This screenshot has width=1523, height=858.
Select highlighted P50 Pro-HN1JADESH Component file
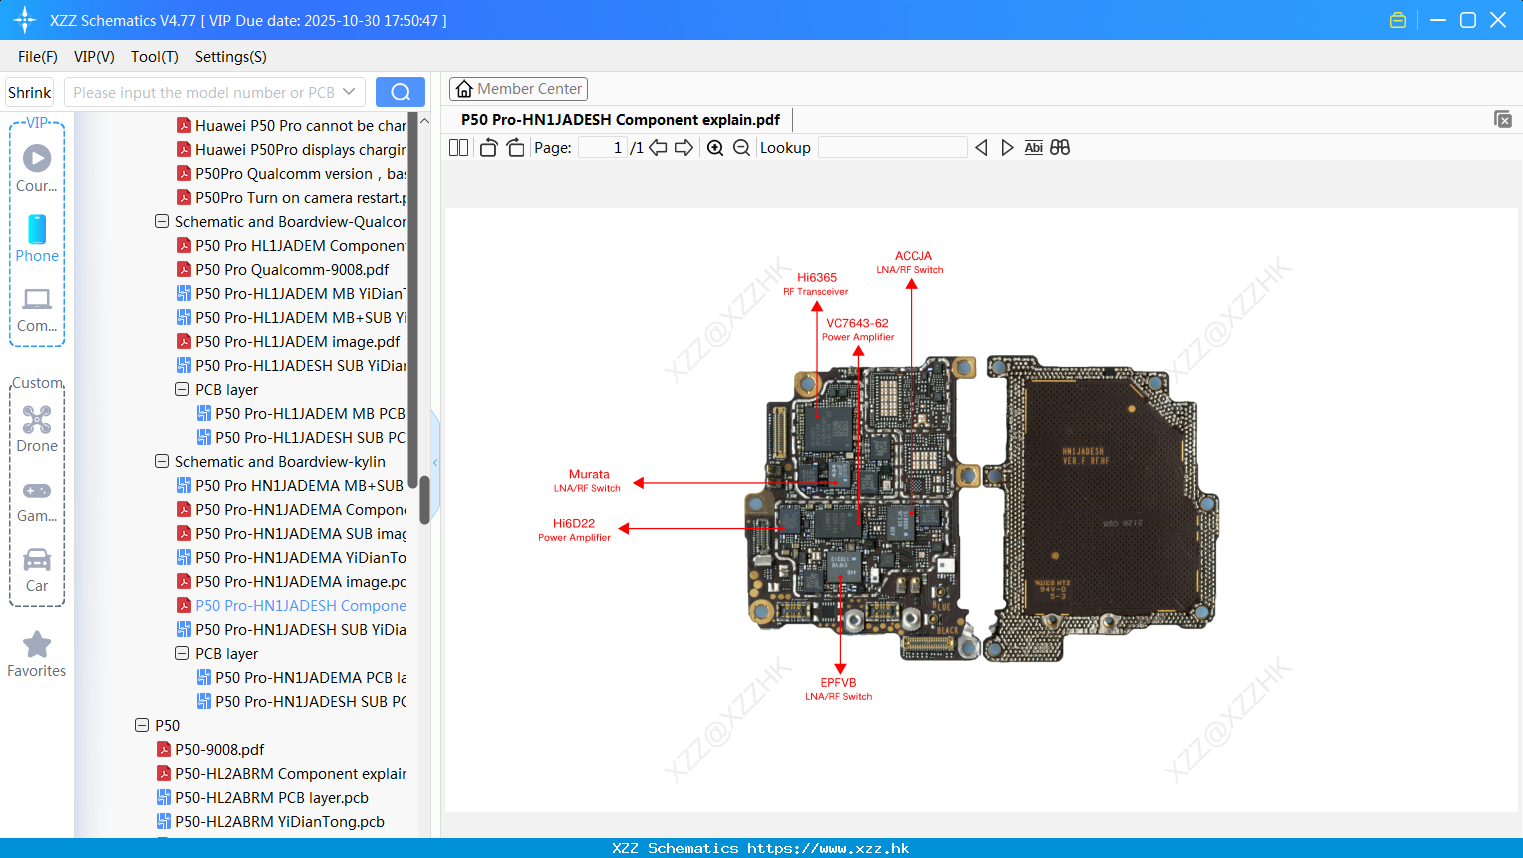coord(291,605)
